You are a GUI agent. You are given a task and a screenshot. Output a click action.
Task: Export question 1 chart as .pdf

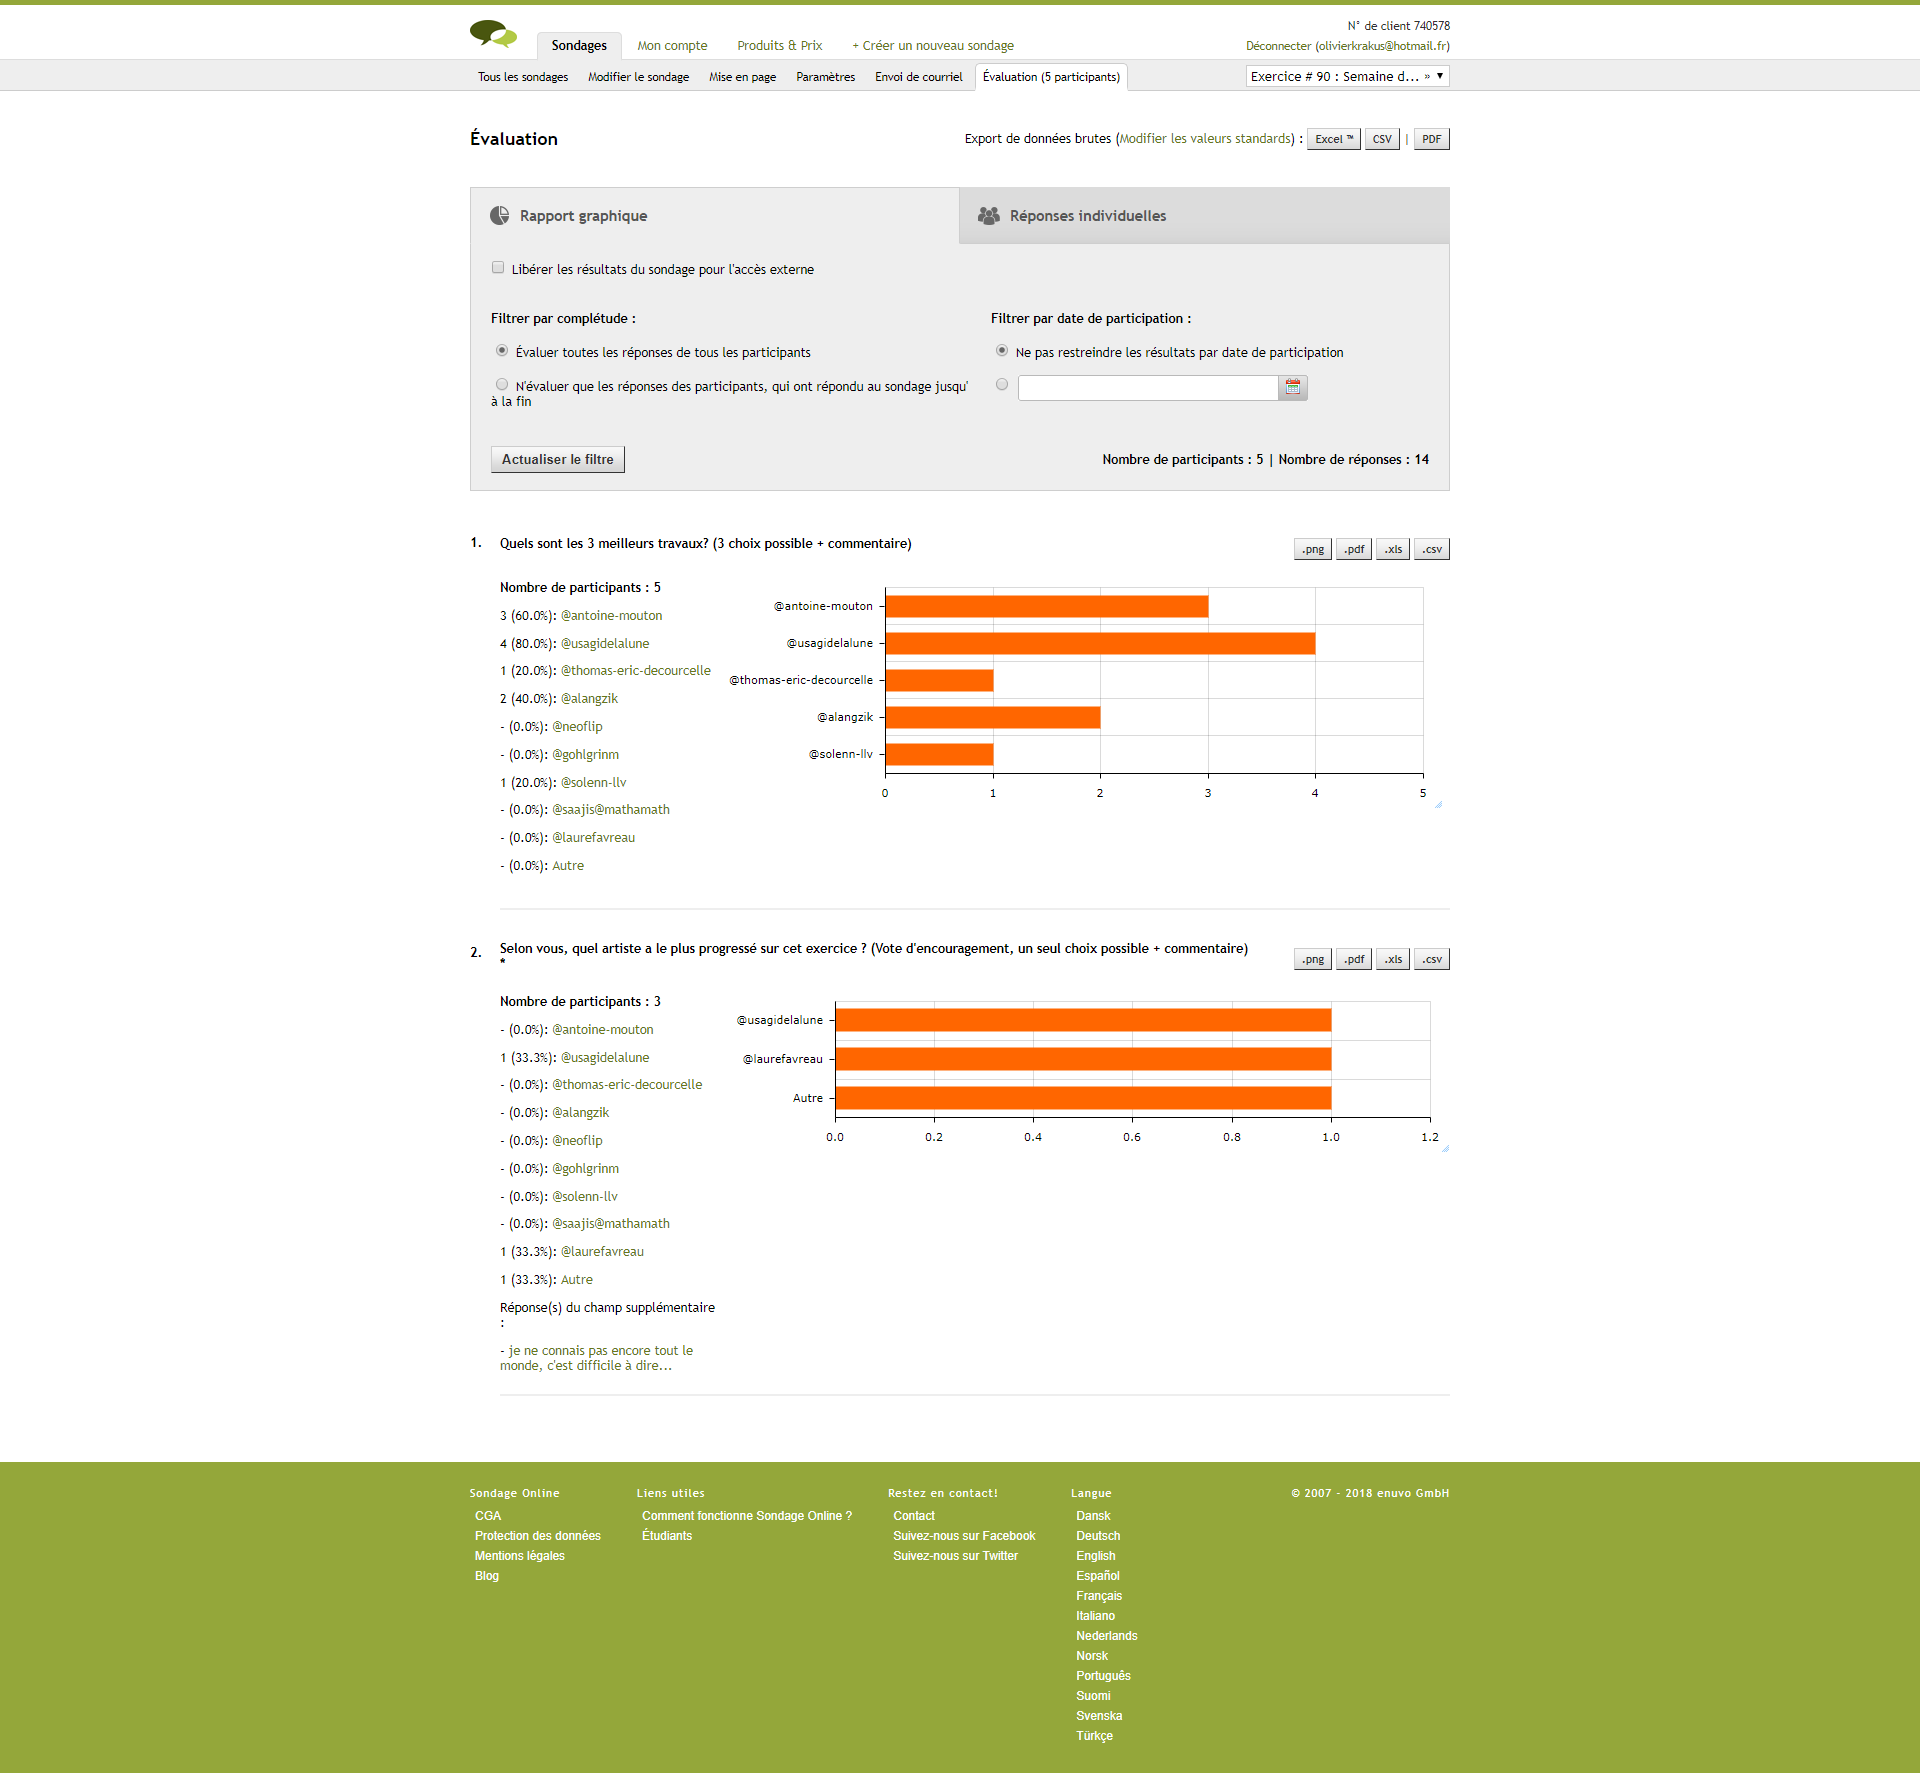point(1353,549)
